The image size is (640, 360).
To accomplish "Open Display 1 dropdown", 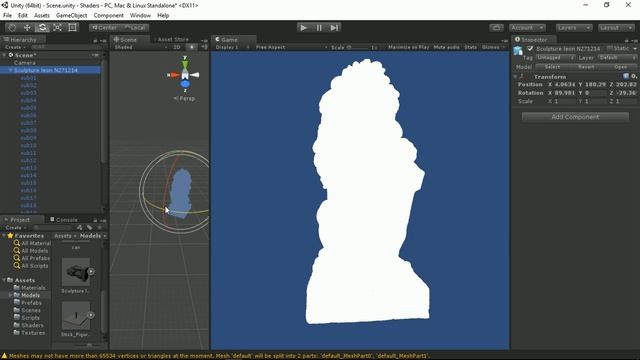I will (232, 47).
